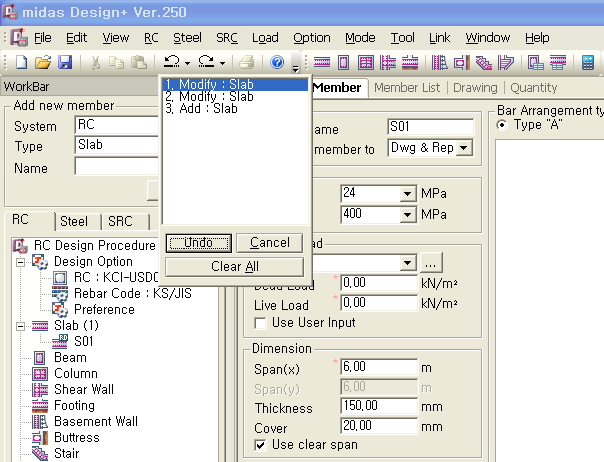The width and height of the screenshot is (604, 462).
Task: Uncheck the Use clear span checkbox
Action: [x=260, y=445]
